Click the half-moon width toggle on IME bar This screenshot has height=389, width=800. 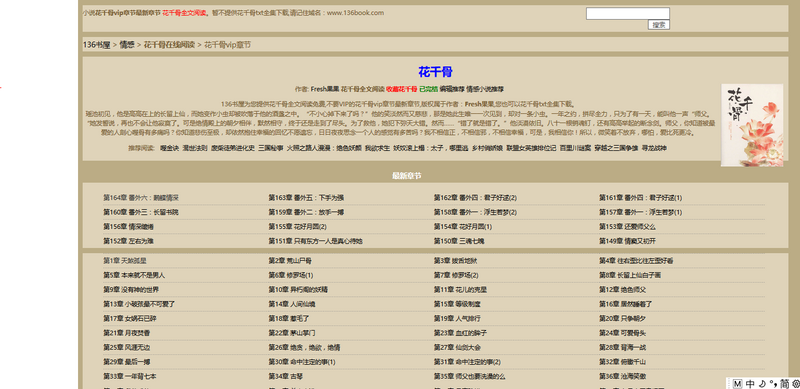(762, 383)
